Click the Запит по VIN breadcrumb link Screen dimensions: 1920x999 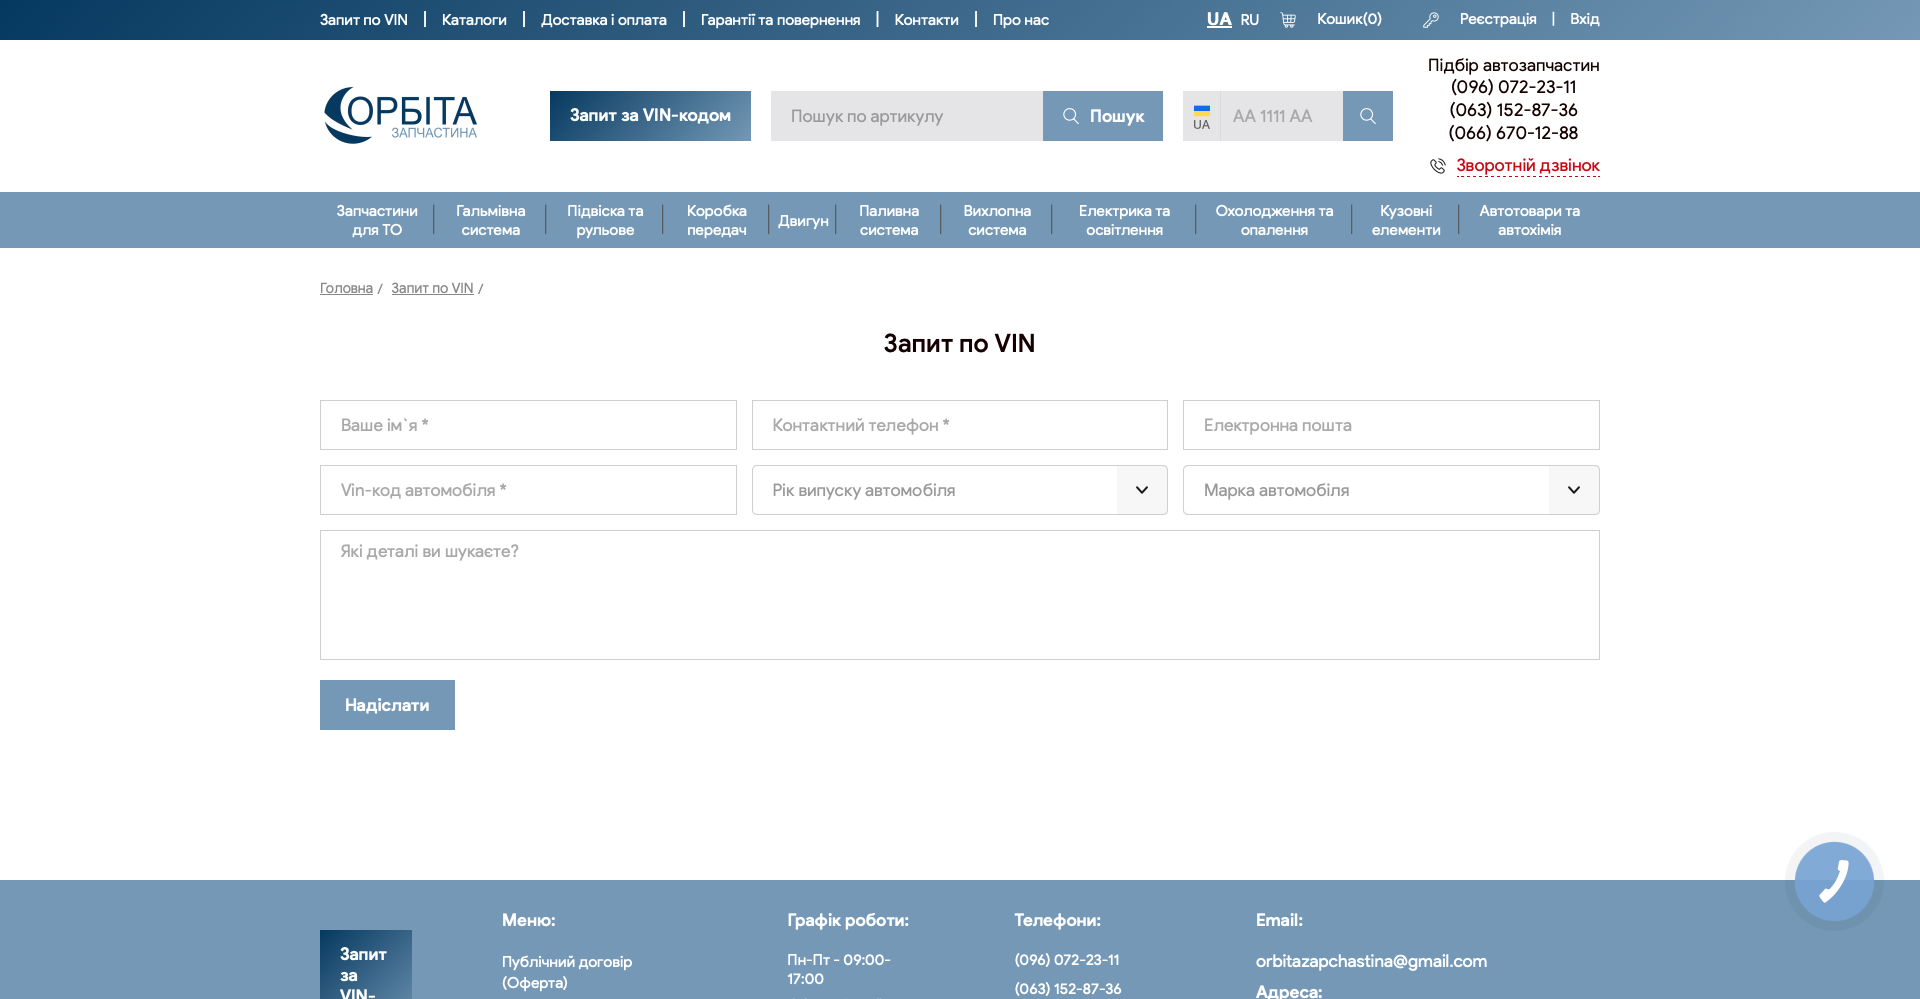432,288
